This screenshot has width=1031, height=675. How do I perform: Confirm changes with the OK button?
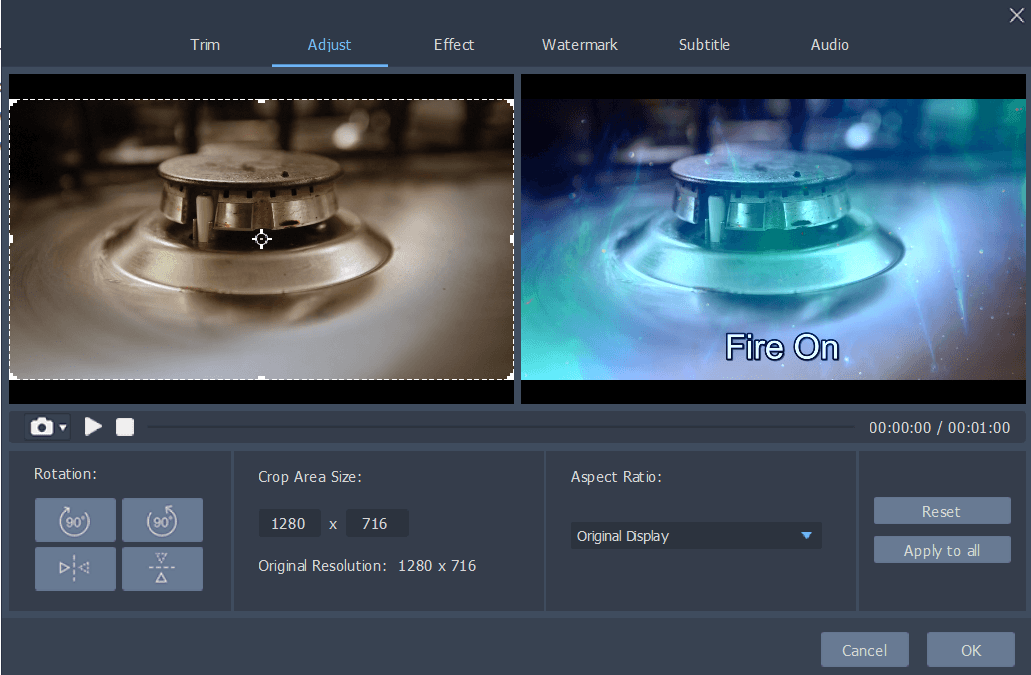(970, 650)
